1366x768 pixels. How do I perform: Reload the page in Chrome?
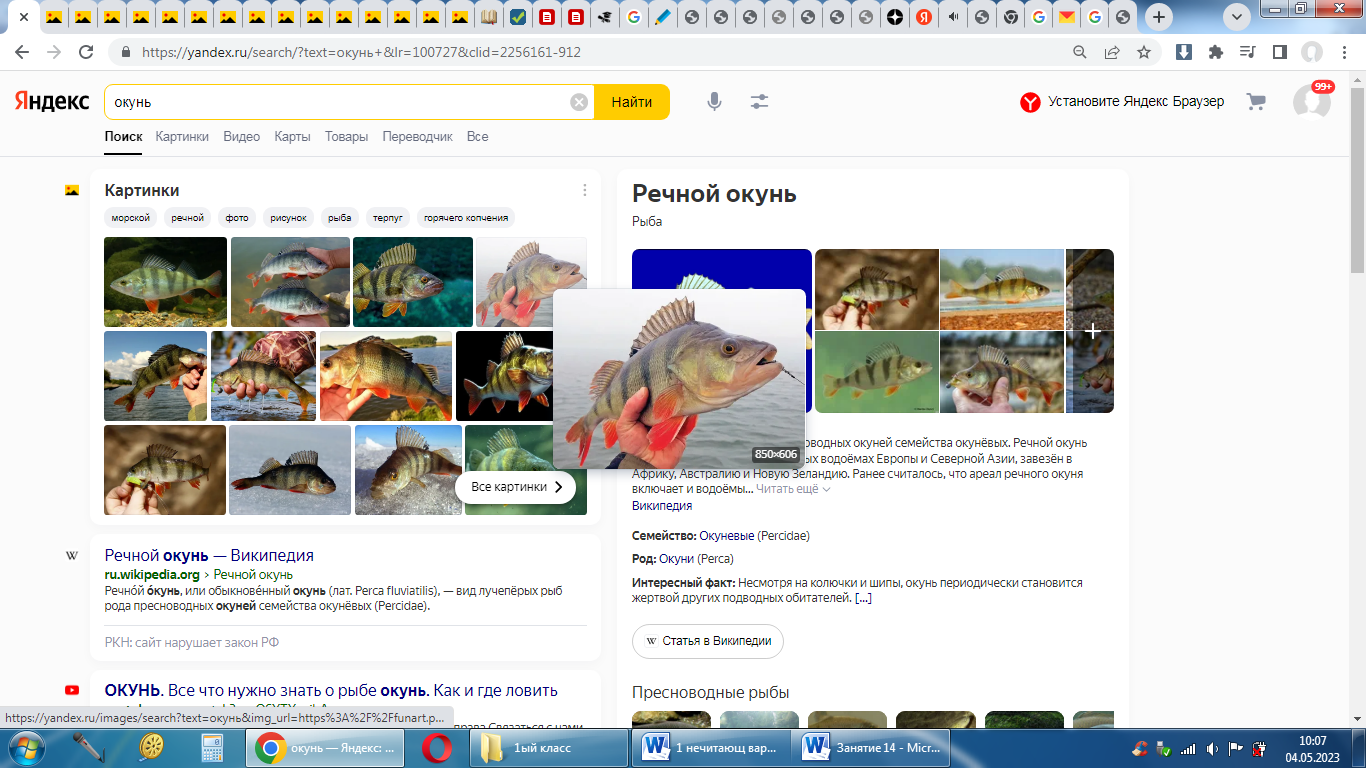(86, 52)
